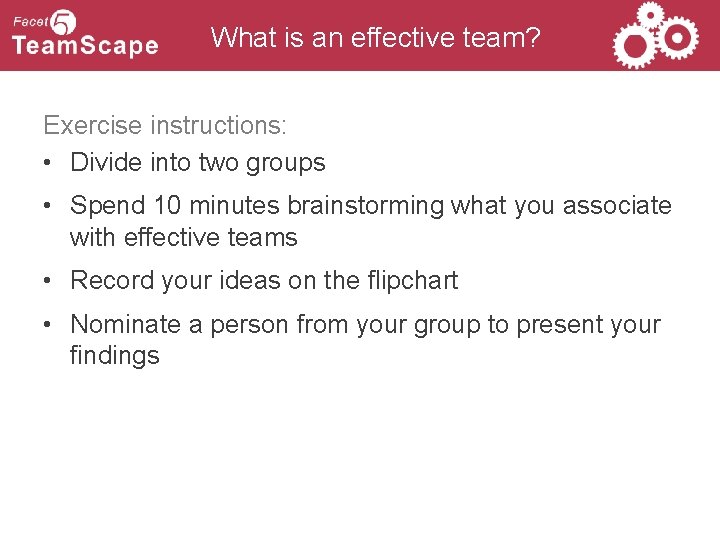Click the Facet5 circled number five logo

(x=64, y=21)
